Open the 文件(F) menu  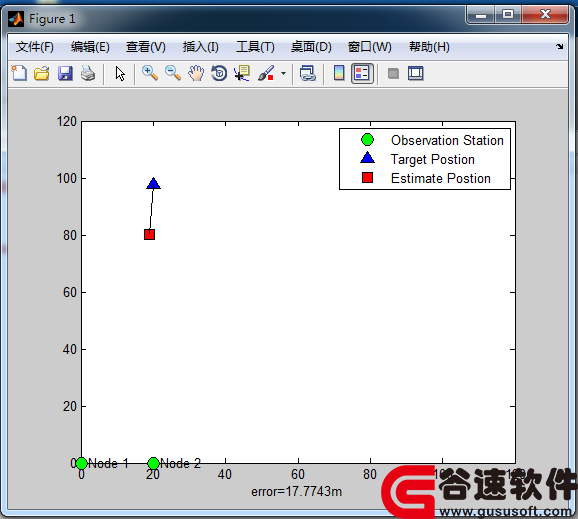point(35,47)
